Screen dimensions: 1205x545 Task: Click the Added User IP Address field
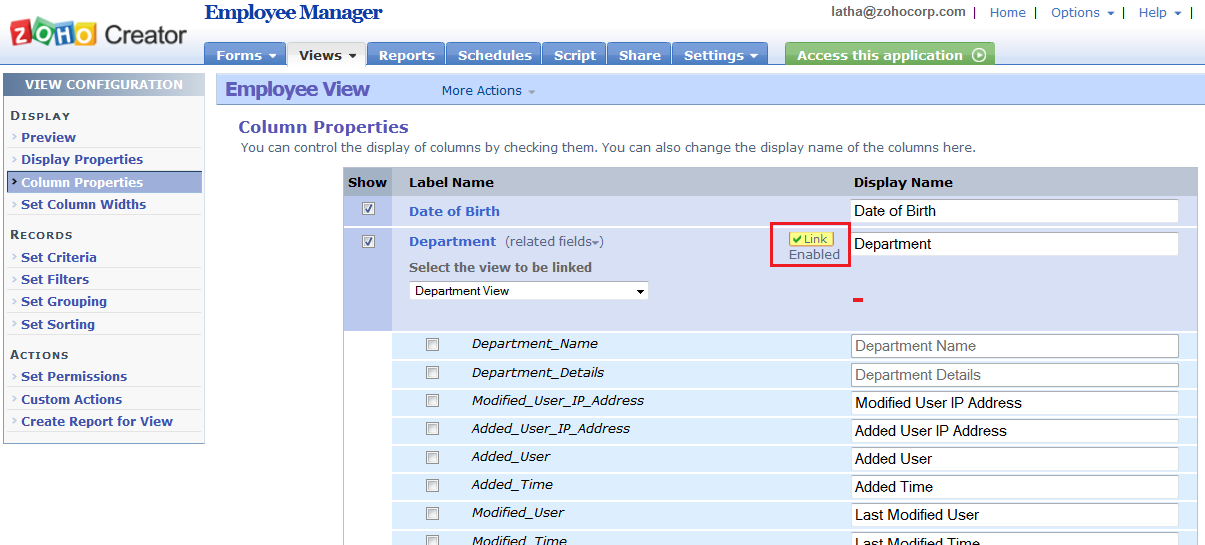[x=1015, y=431]
